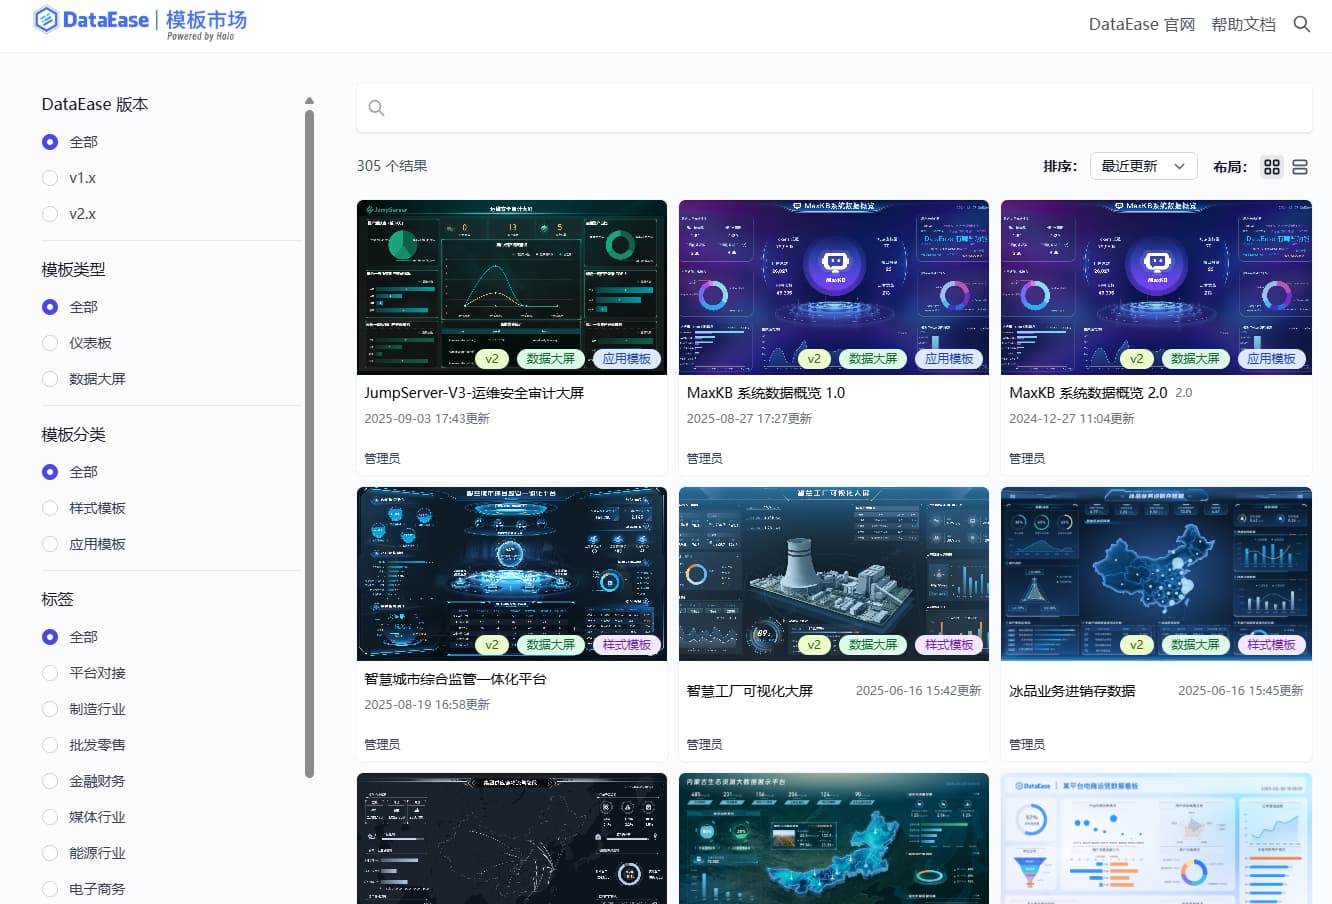Open 帮助文档 in top navigation
Viewport: 1332px width, 904px height.
click(1243, 24)
